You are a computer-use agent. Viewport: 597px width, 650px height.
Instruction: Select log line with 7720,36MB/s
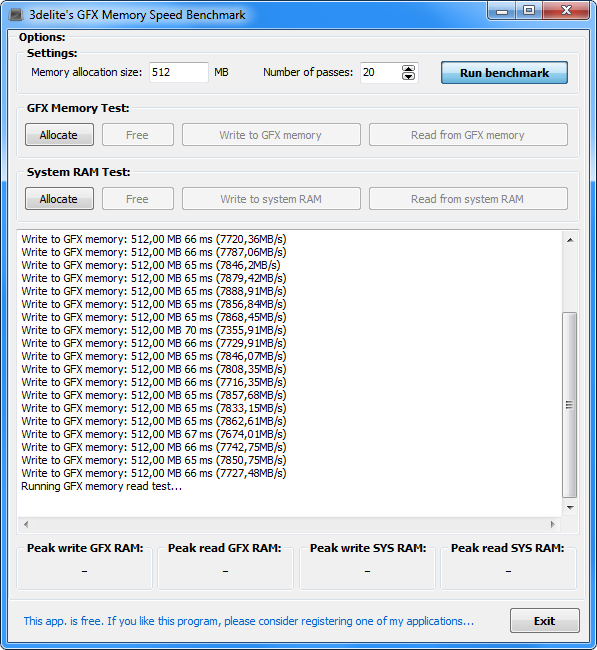tap(154, 239)
